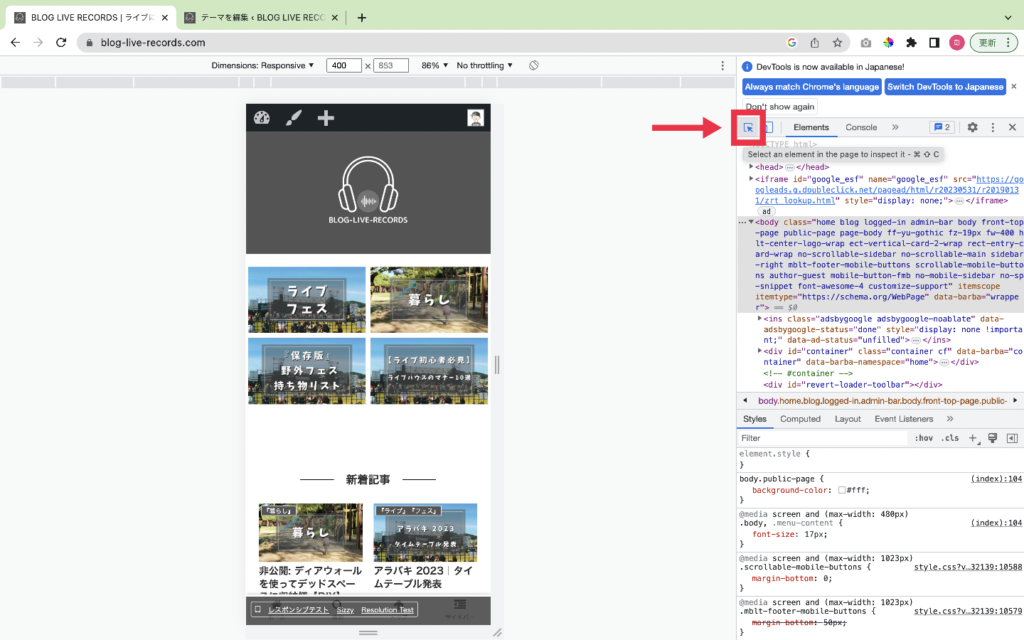Expand the google_esf iframe node
This screenshot has width=1024, height=640.
coord(751,179)
